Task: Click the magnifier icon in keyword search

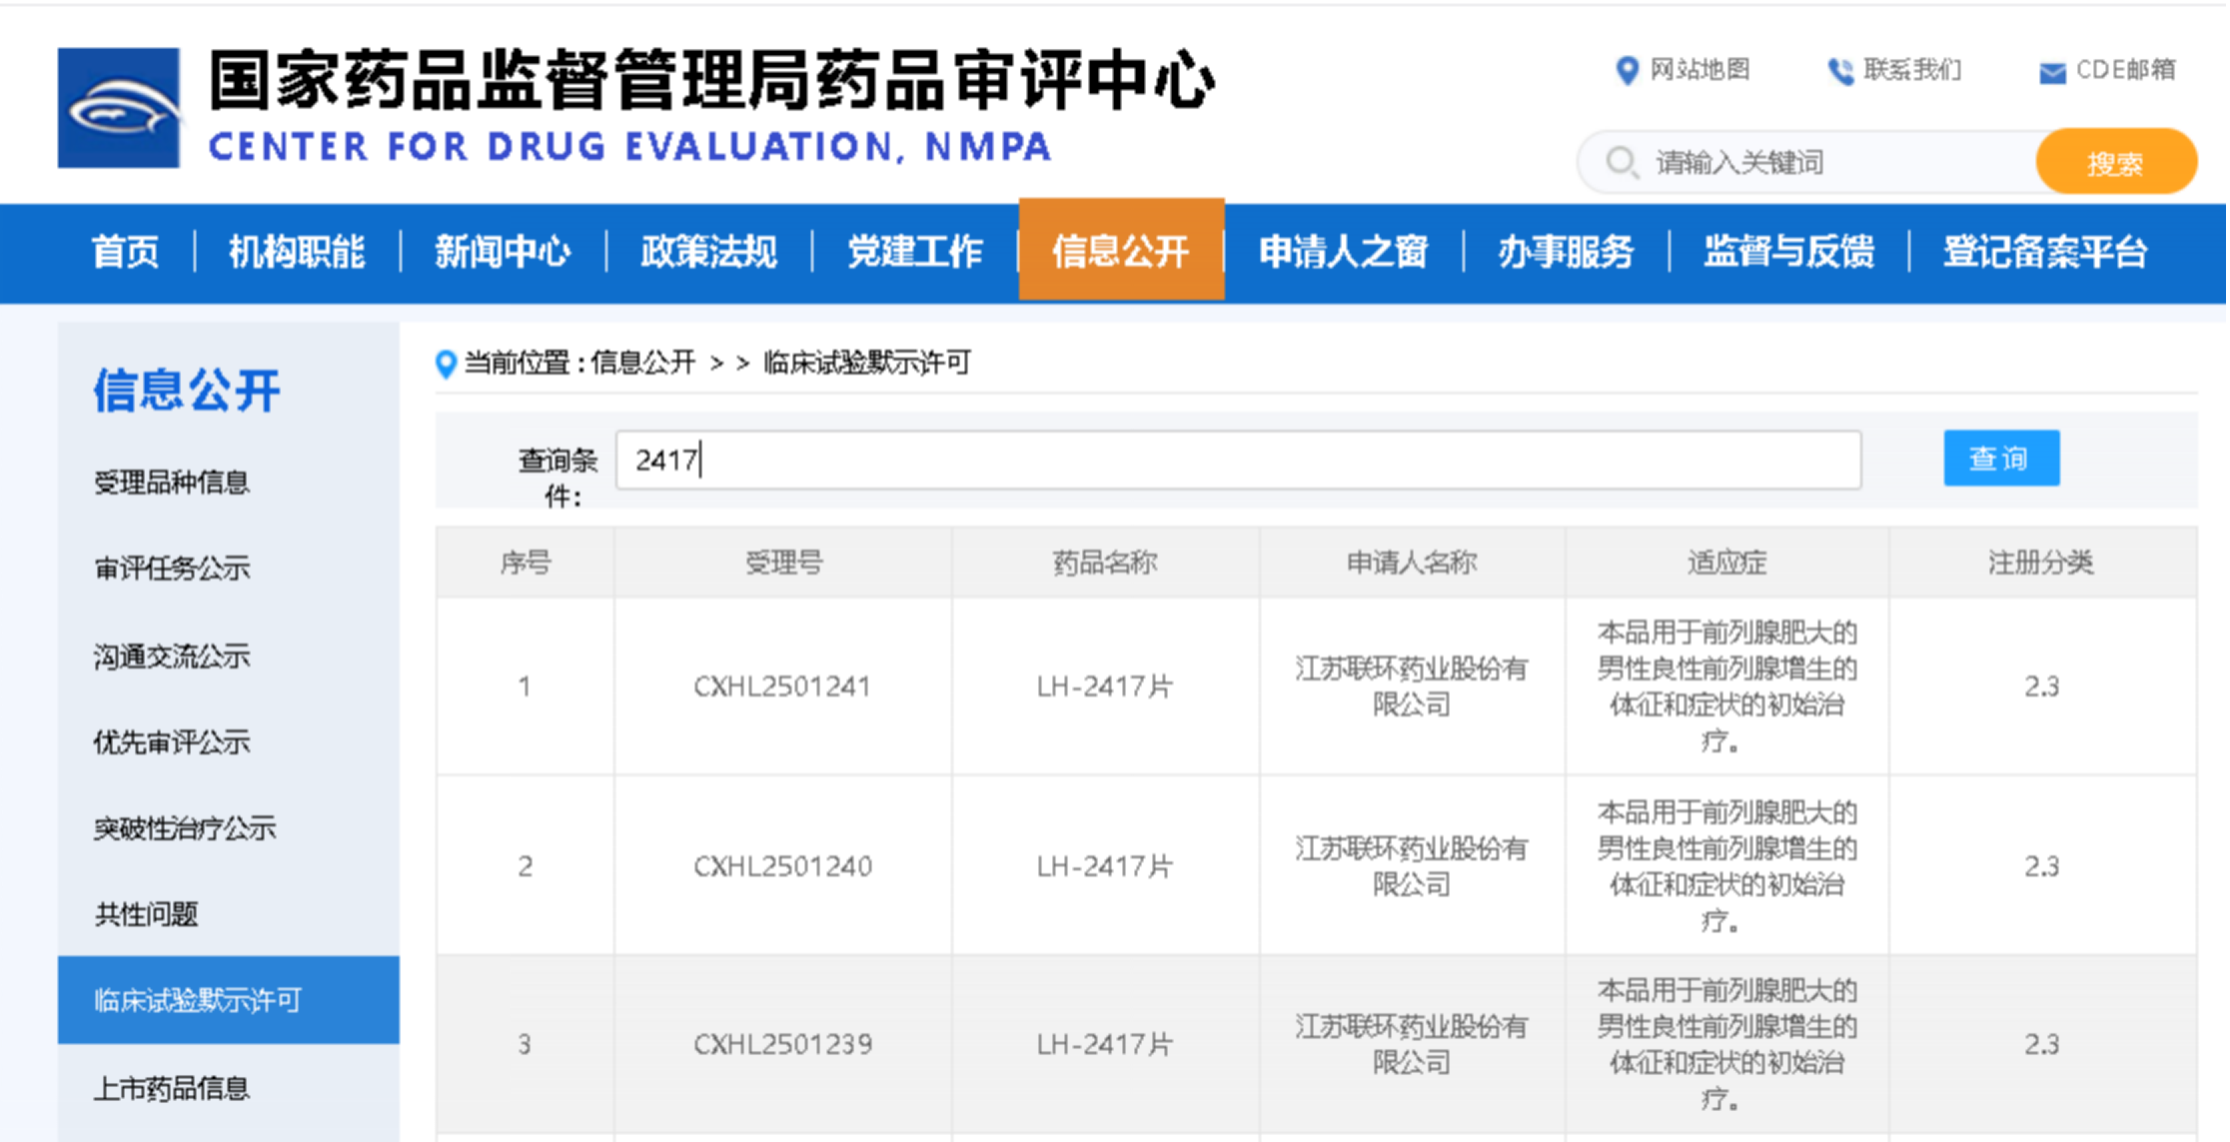Action: point(1620,162)
